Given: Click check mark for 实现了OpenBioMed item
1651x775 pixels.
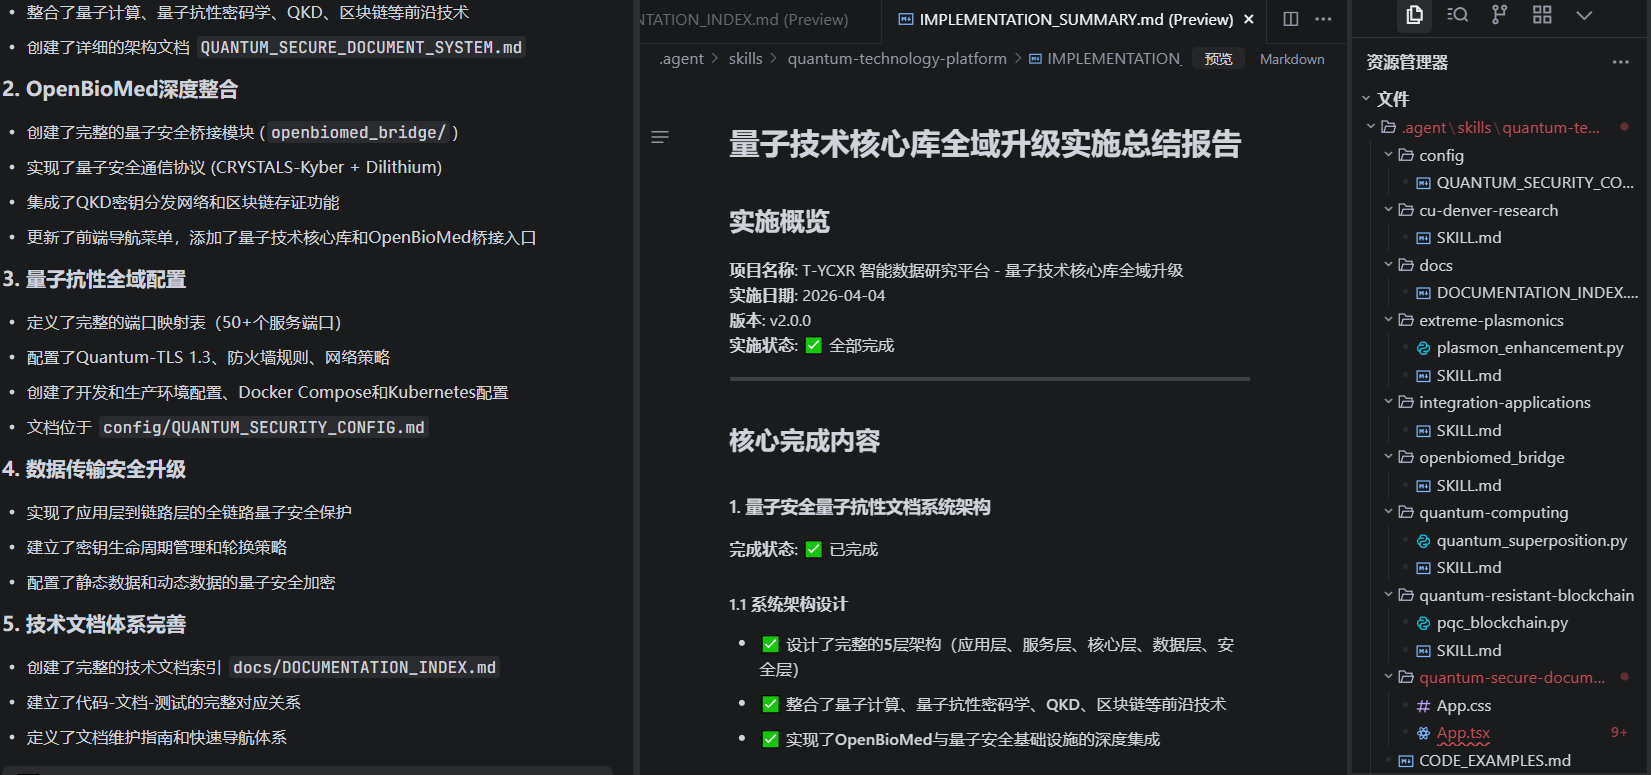Looking at the screenshot, I should click(x=770, y=740).
